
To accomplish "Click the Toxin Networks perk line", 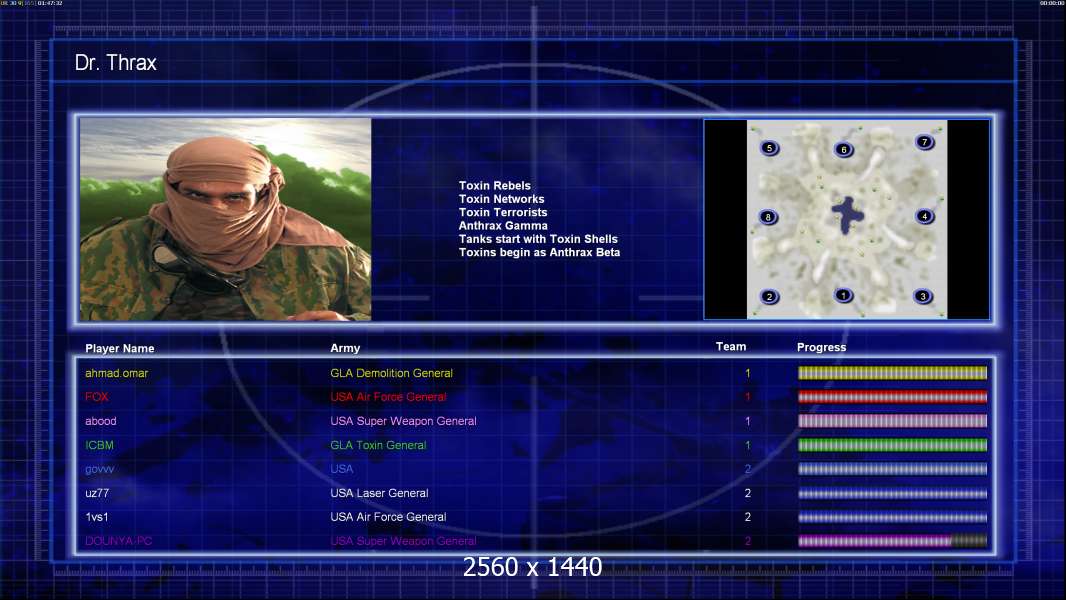I will pyautogui.click(x=501, y=199).
